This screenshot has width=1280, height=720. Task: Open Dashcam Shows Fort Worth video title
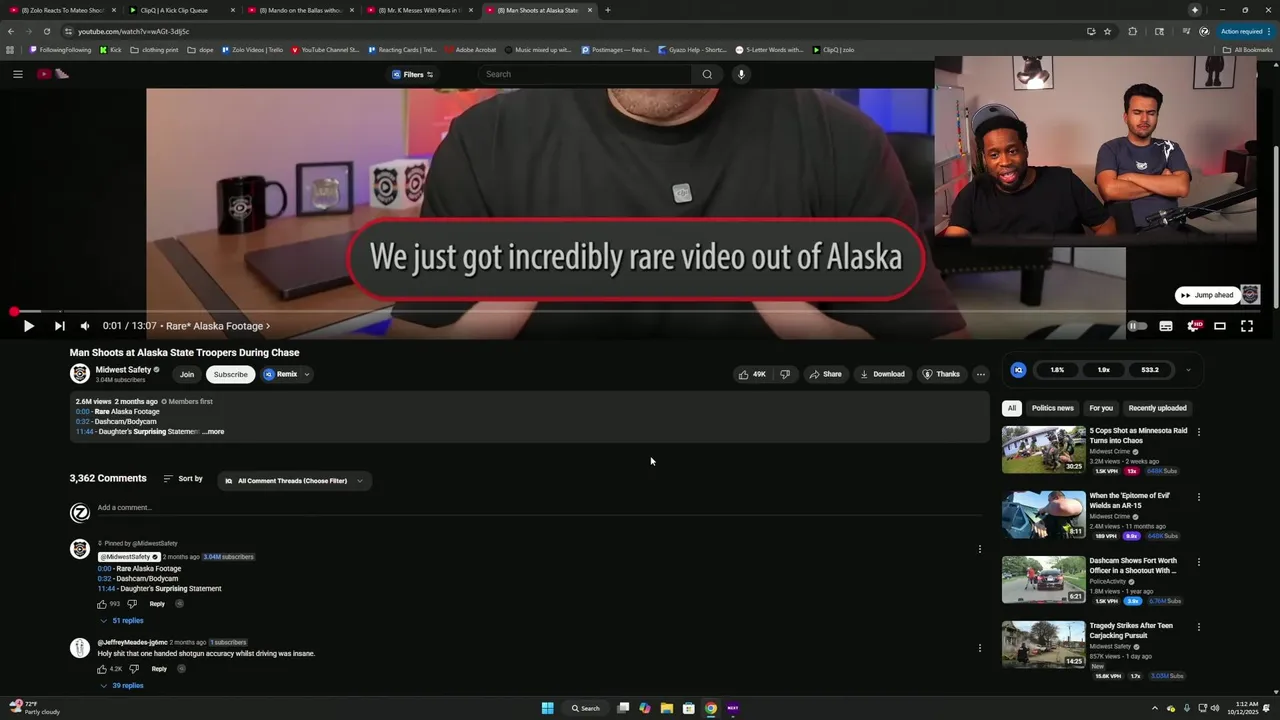pos(1133,566)
